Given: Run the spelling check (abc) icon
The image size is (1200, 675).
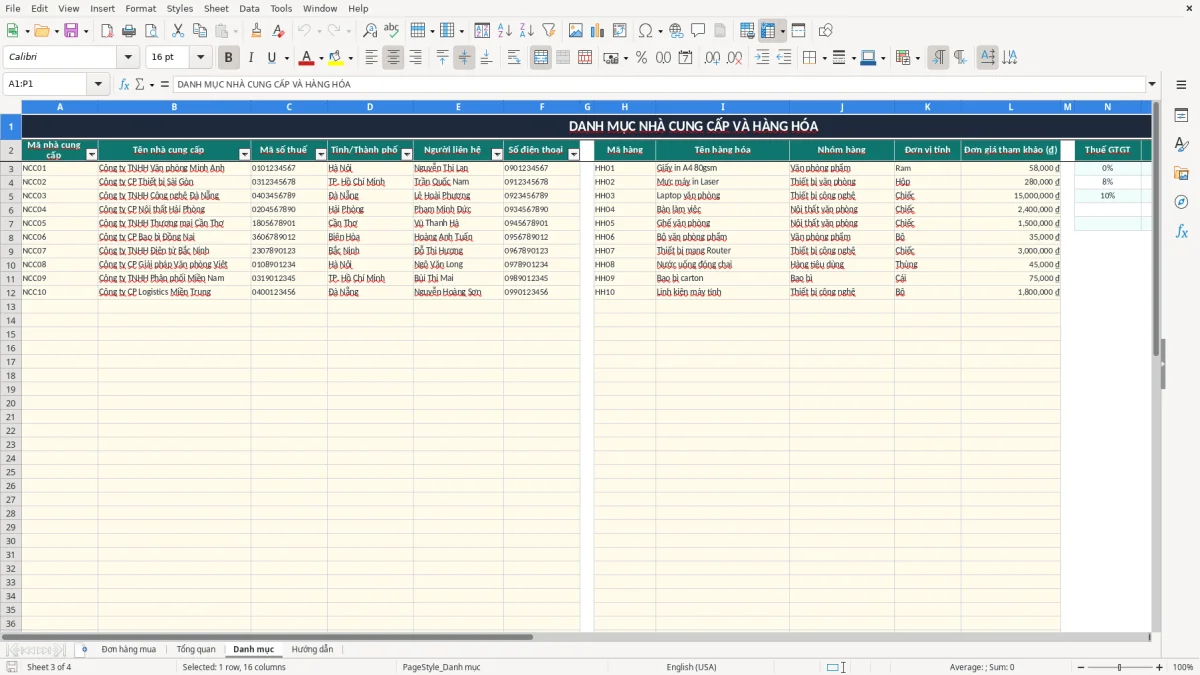Looking at the screenshot, I should tap(392, 31).
